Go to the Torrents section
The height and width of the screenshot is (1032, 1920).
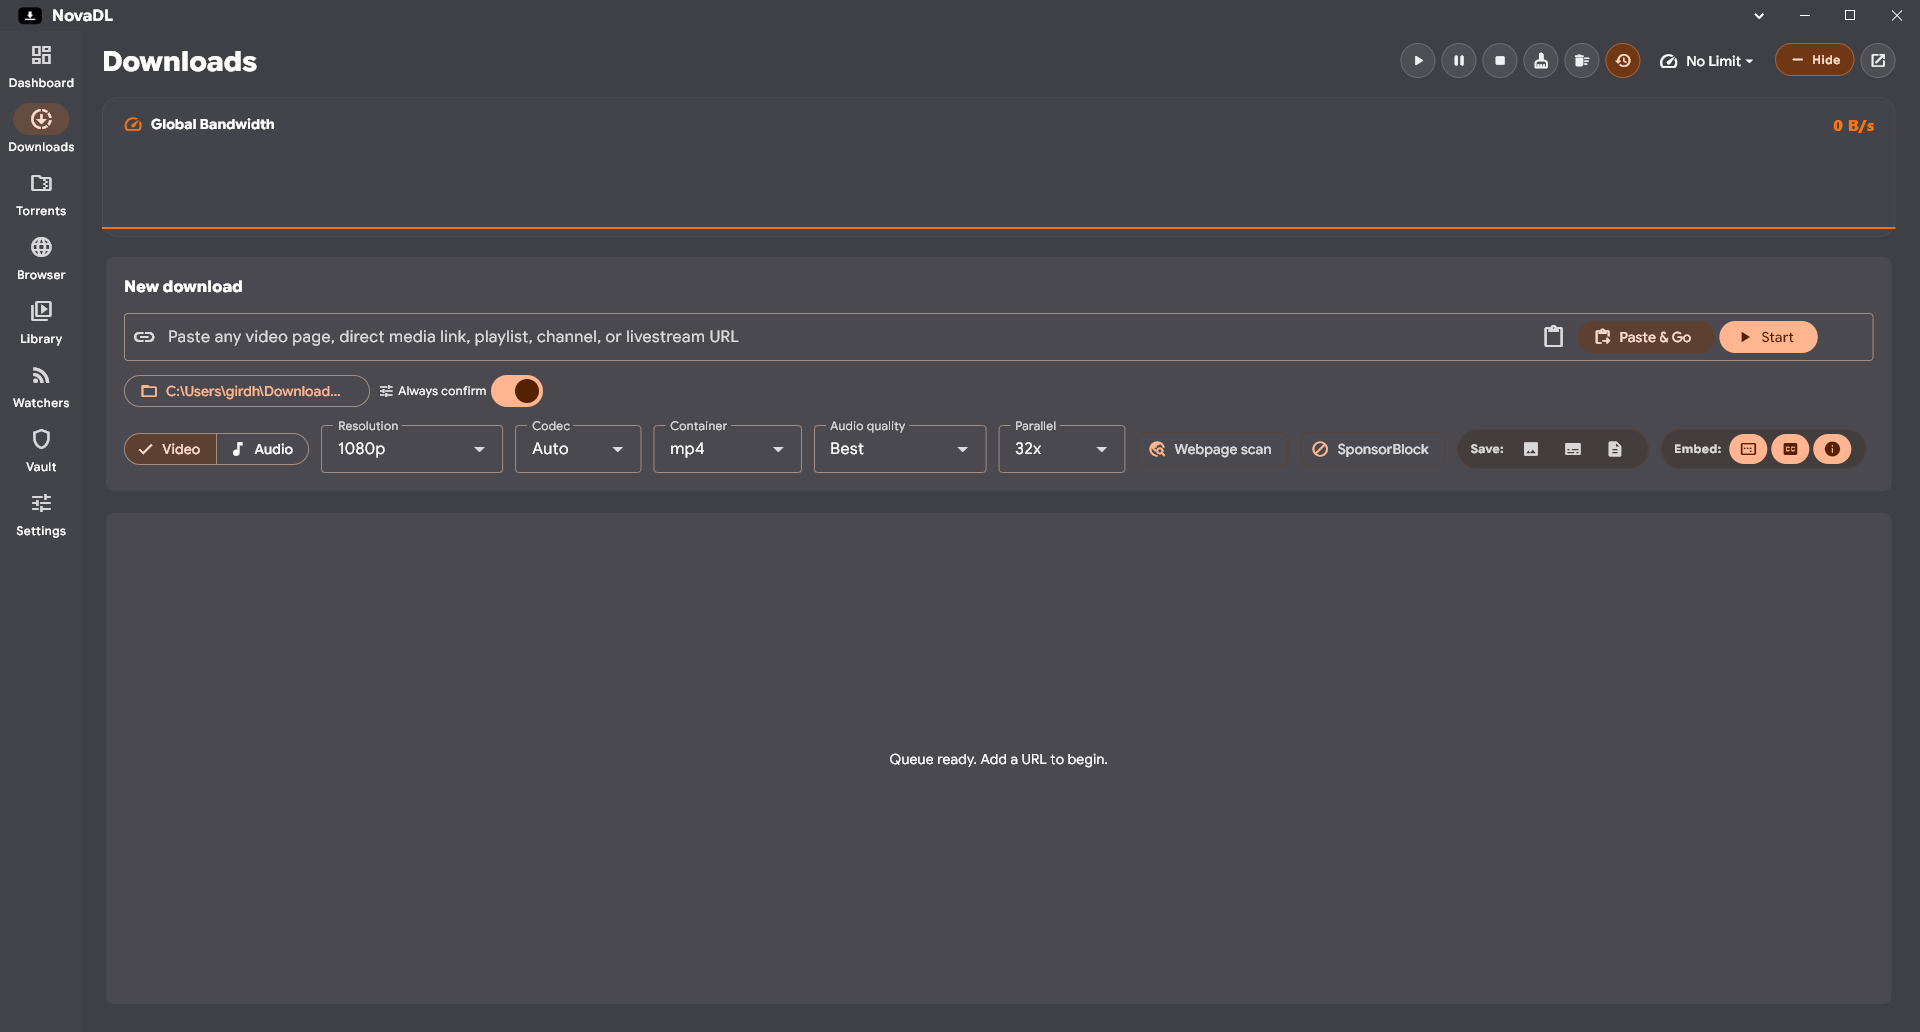click(x=41, y=195)
